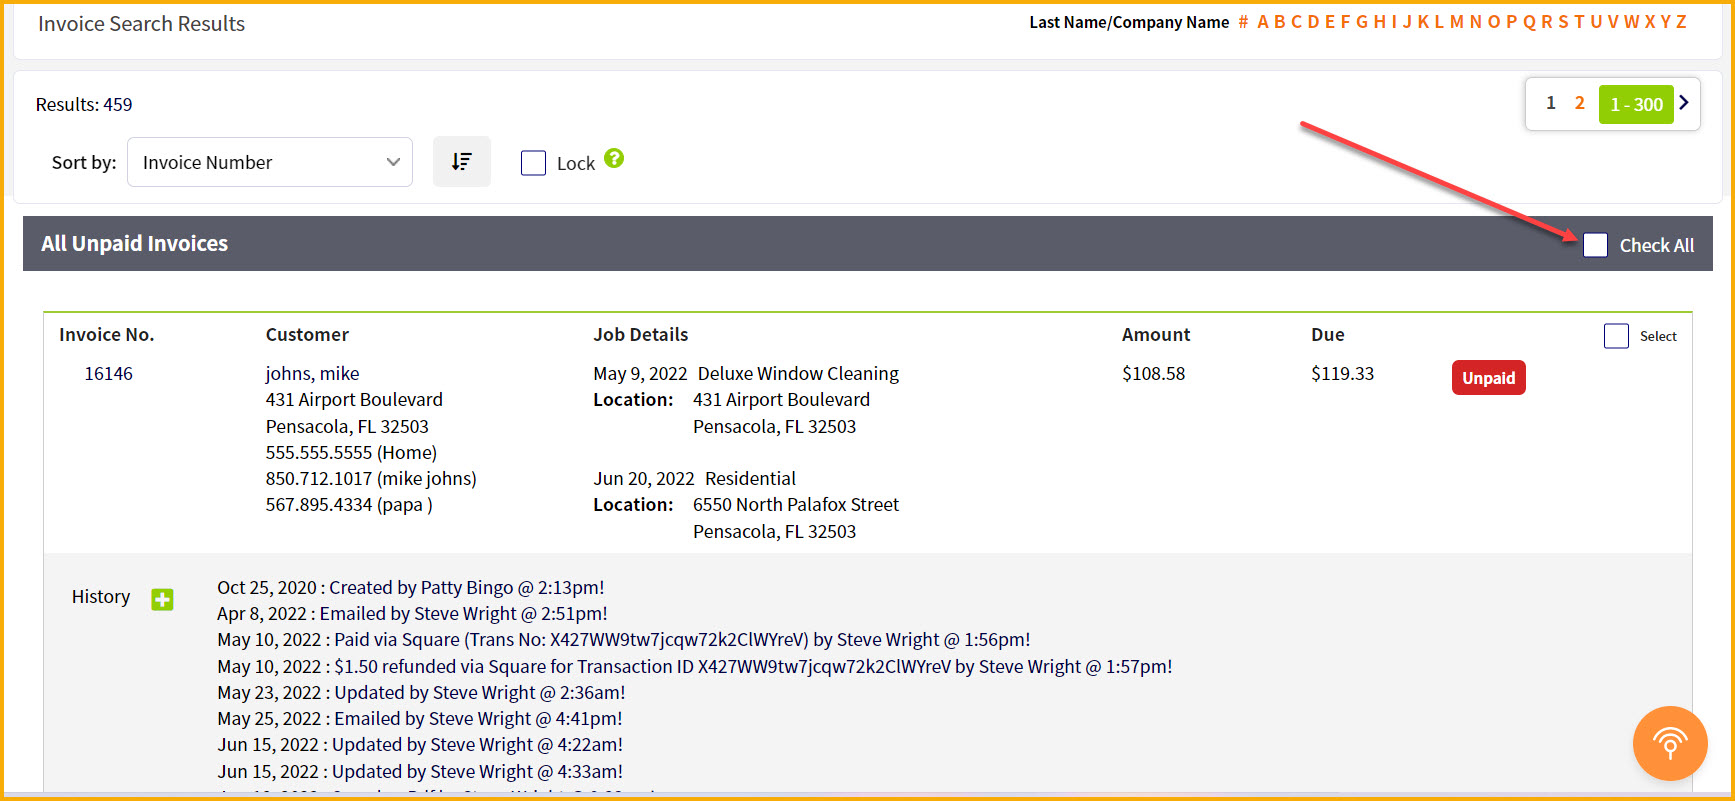Filter last names starting with G
This screenshot has height=801, width=1735.
[1362, 22]
